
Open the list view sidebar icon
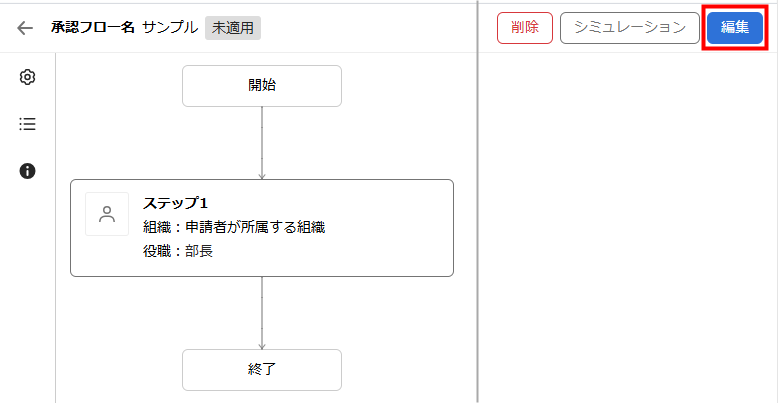[x=28, y=124]
